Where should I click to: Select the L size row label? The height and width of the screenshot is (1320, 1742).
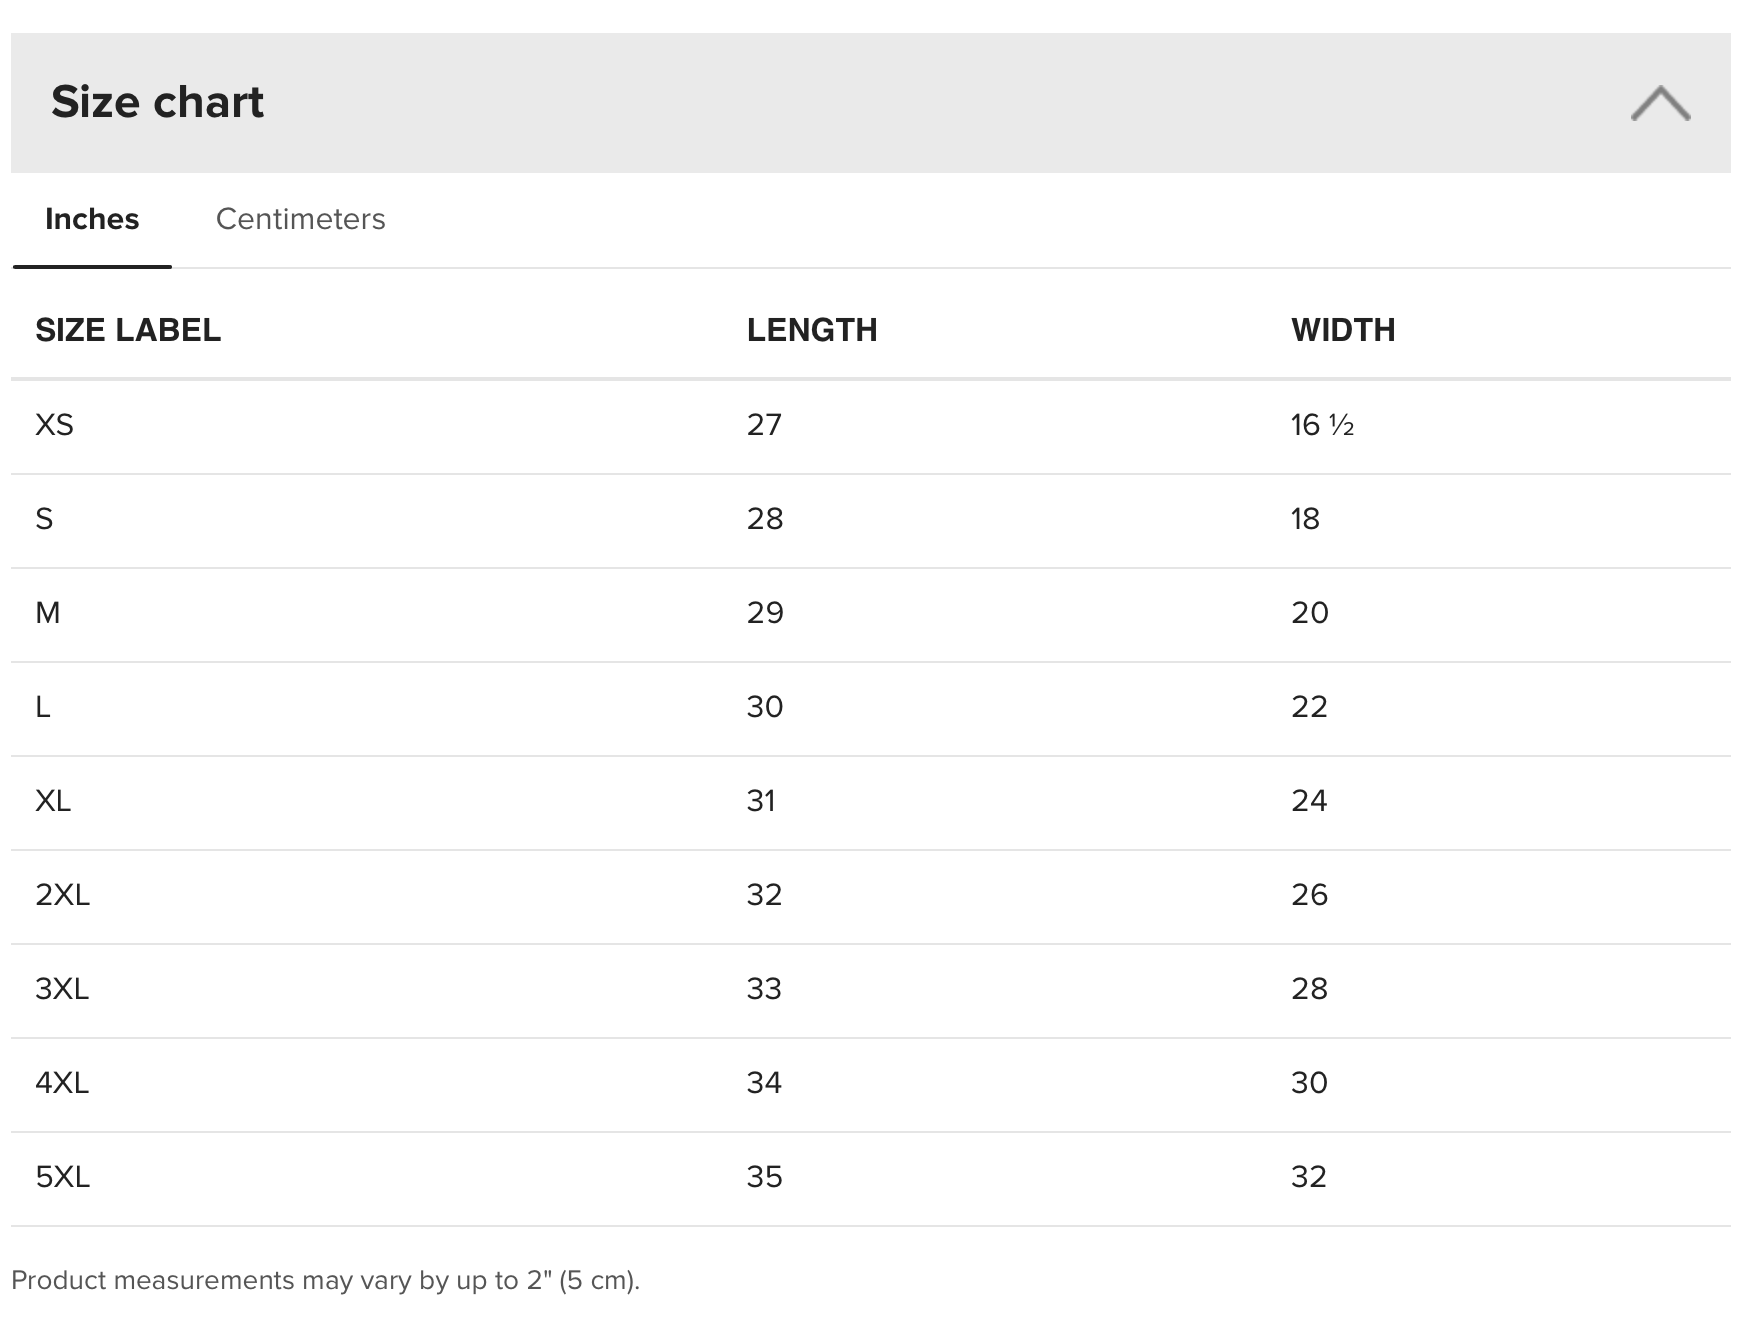[43, 707]
